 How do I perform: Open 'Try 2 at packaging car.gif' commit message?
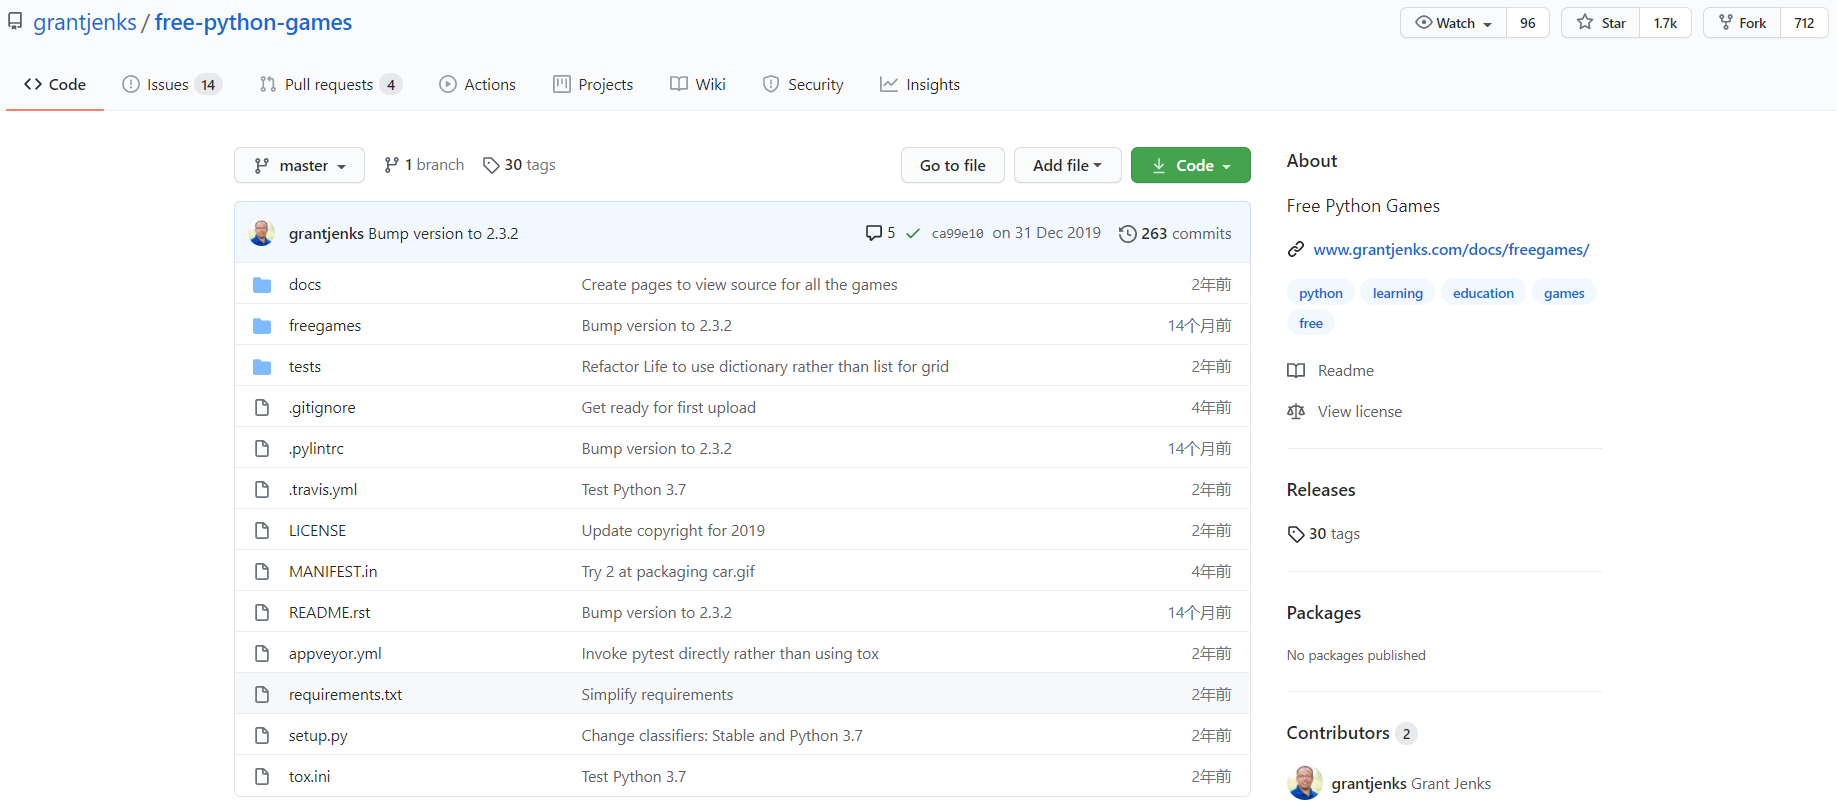(x=668, y=572)
